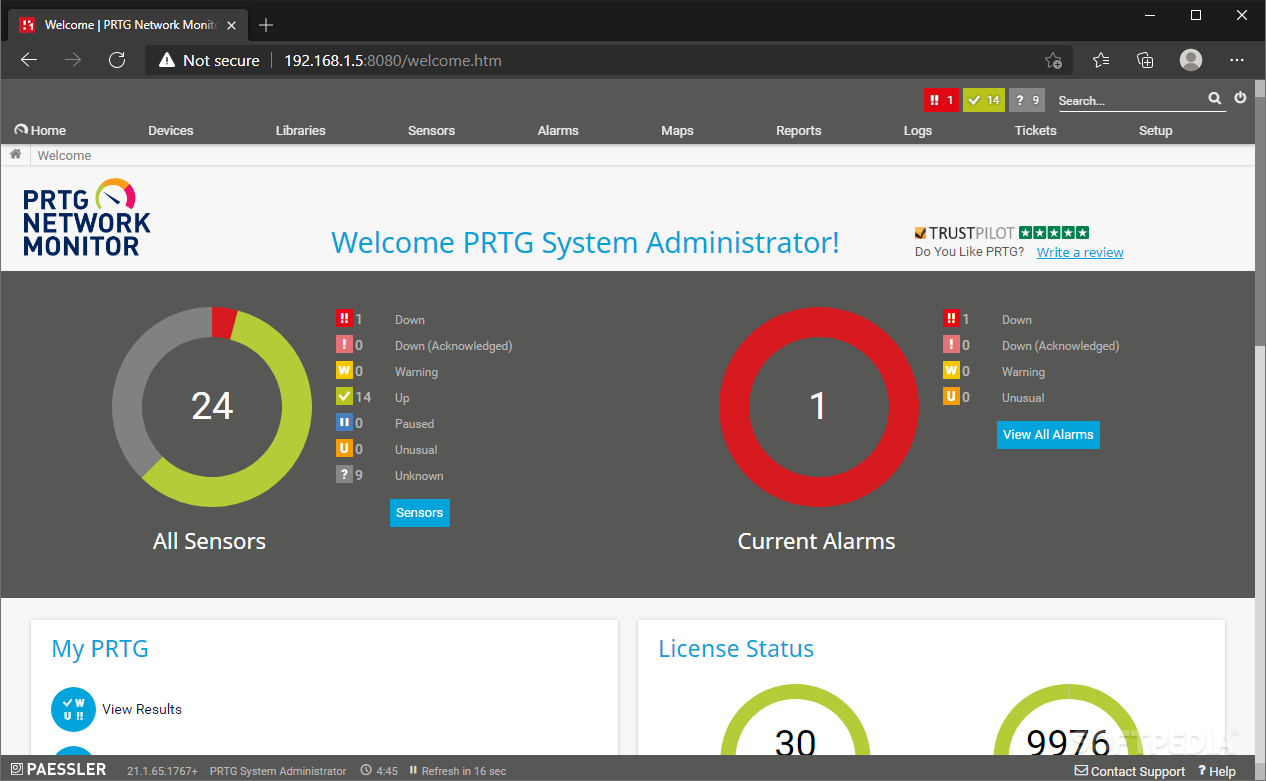Click the View Results round icon
Viewport: 1266px width, 781px height.
[x=73, y=709]
